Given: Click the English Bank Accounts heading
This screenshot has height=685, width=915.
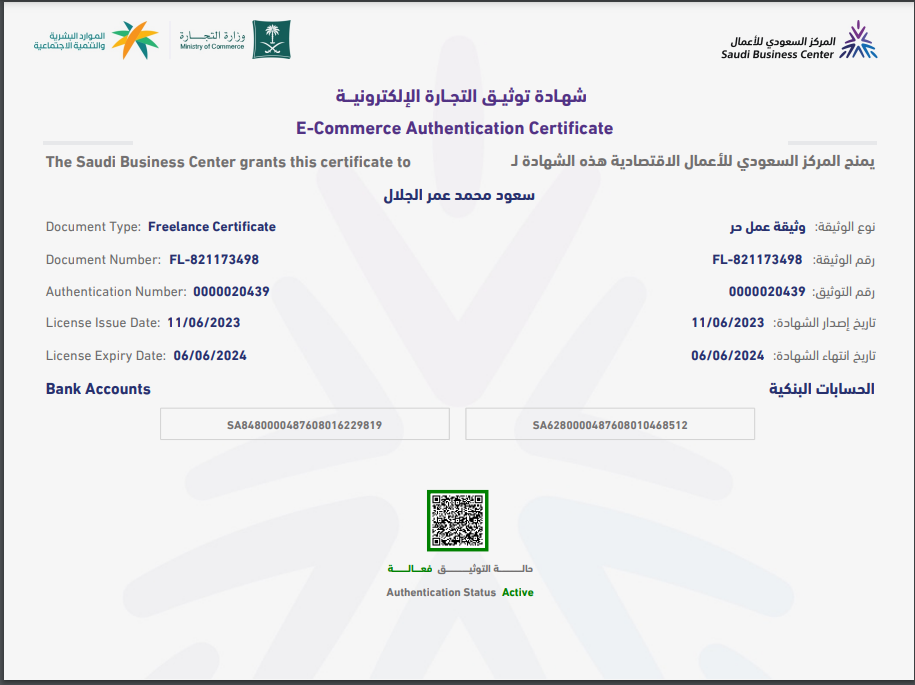Looking at the screenshot, I should point(98,389).
